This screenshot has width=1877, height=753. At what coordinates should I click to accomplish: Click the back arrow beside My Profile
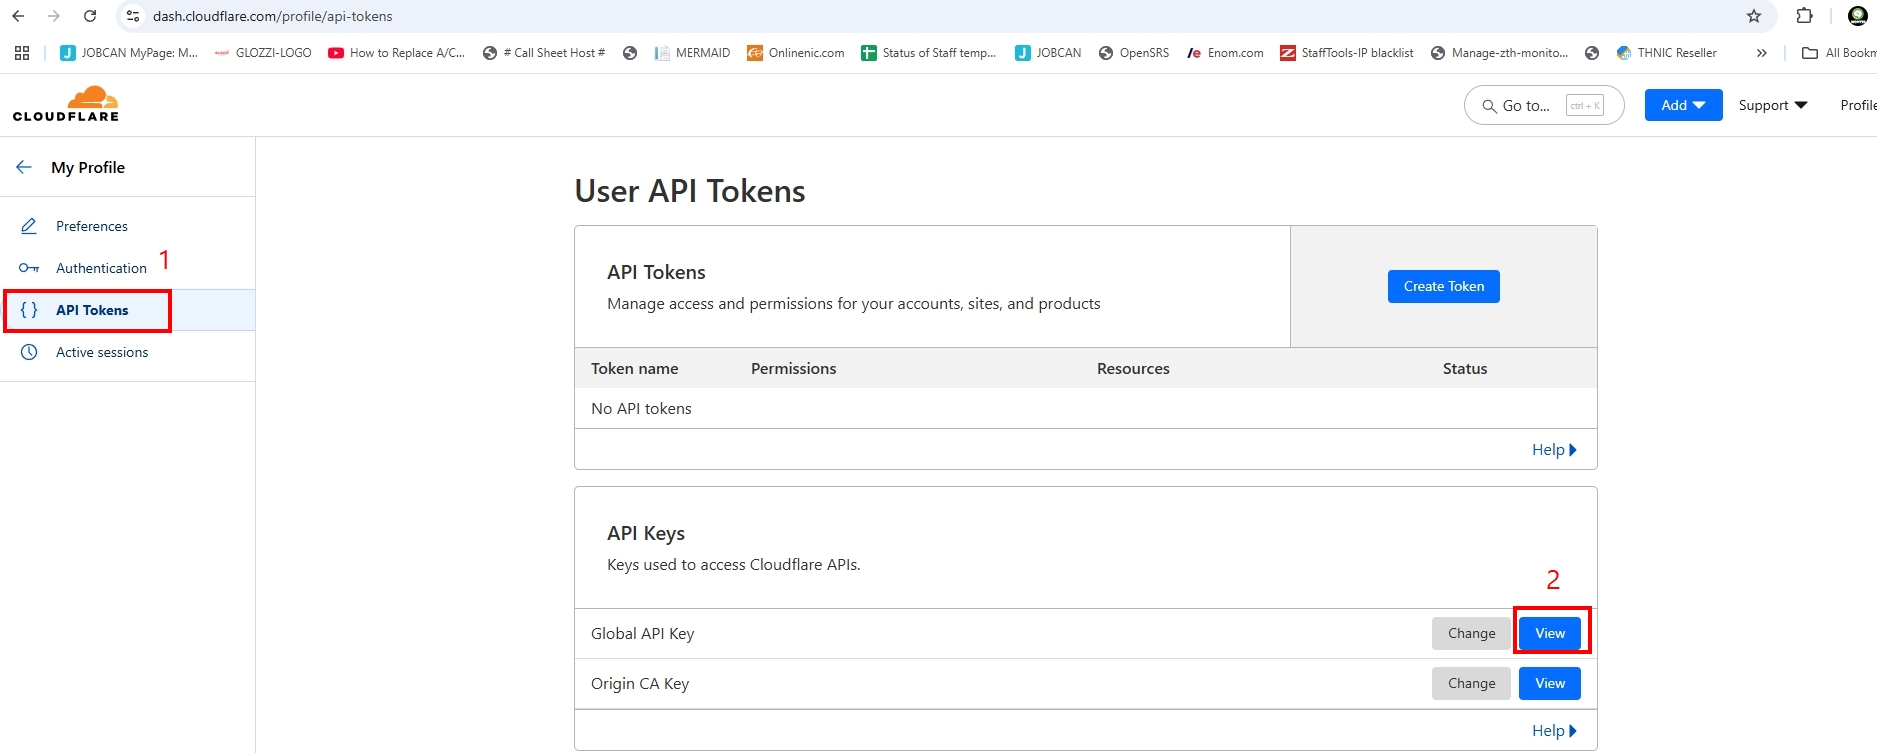pos(24,167)
